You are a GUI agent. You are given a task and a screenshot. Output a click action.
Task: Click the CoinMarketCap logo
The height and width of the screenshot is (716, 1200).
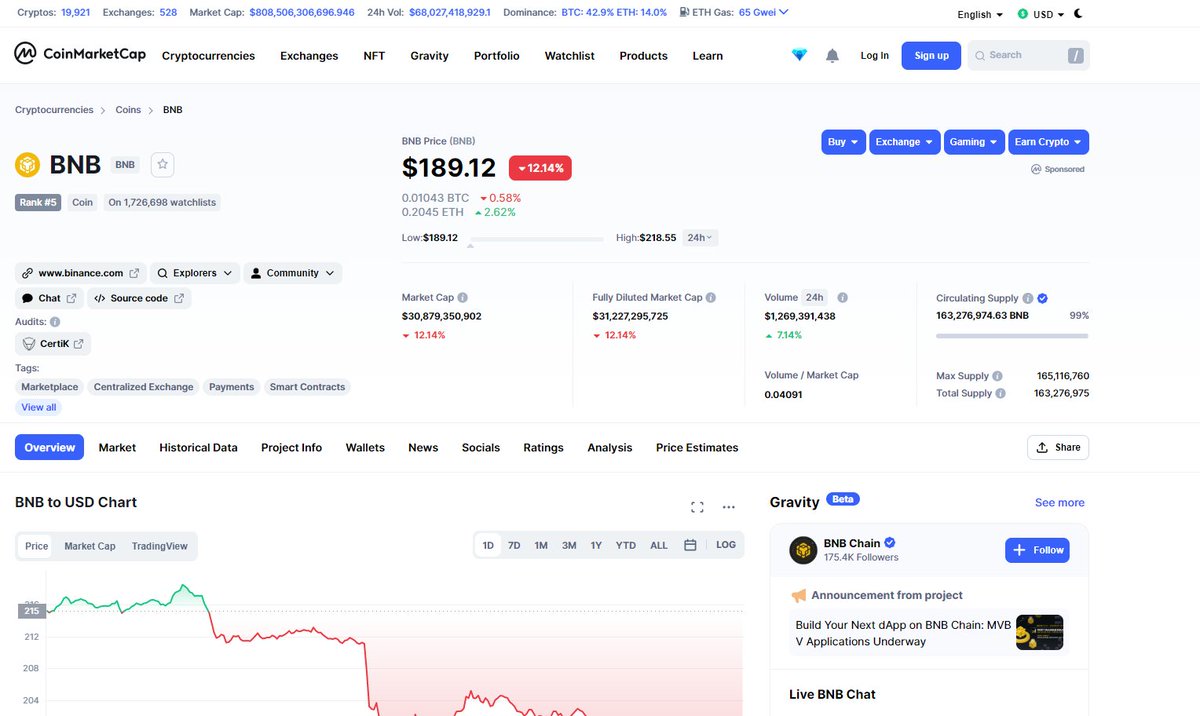[x=81, y=54]
